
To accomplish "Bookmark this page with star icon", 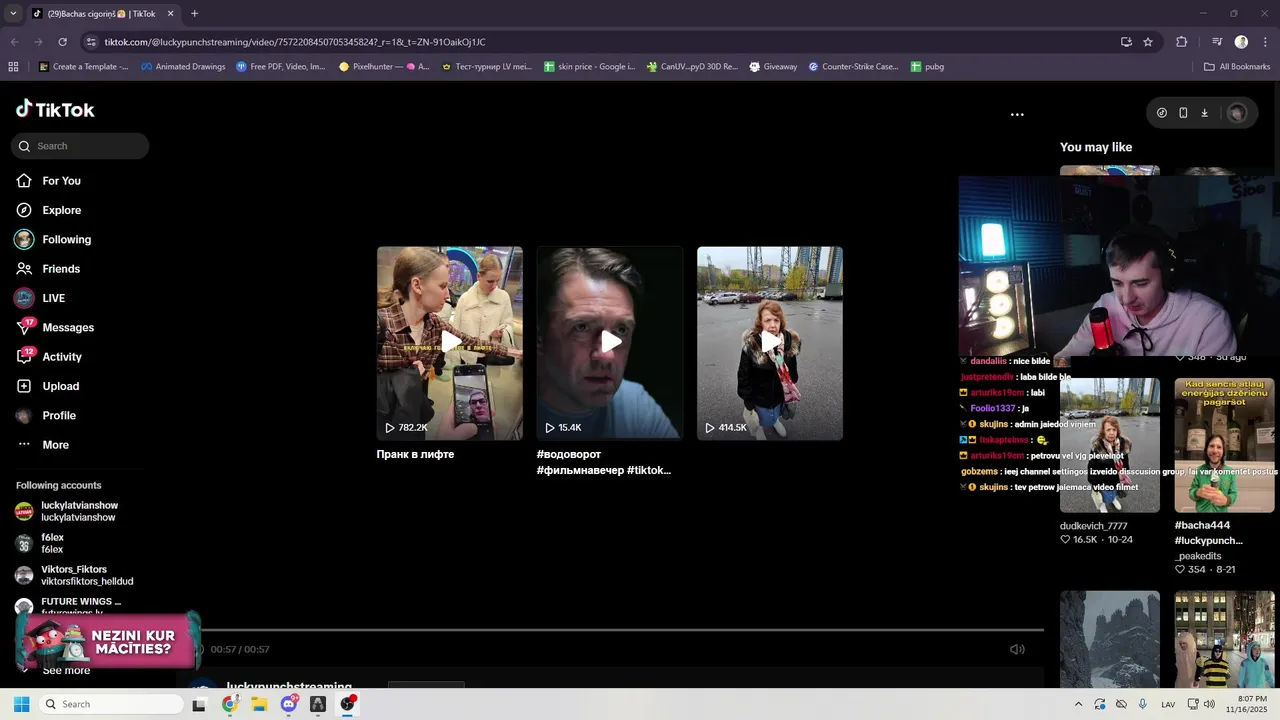I will click(1148, 42).
